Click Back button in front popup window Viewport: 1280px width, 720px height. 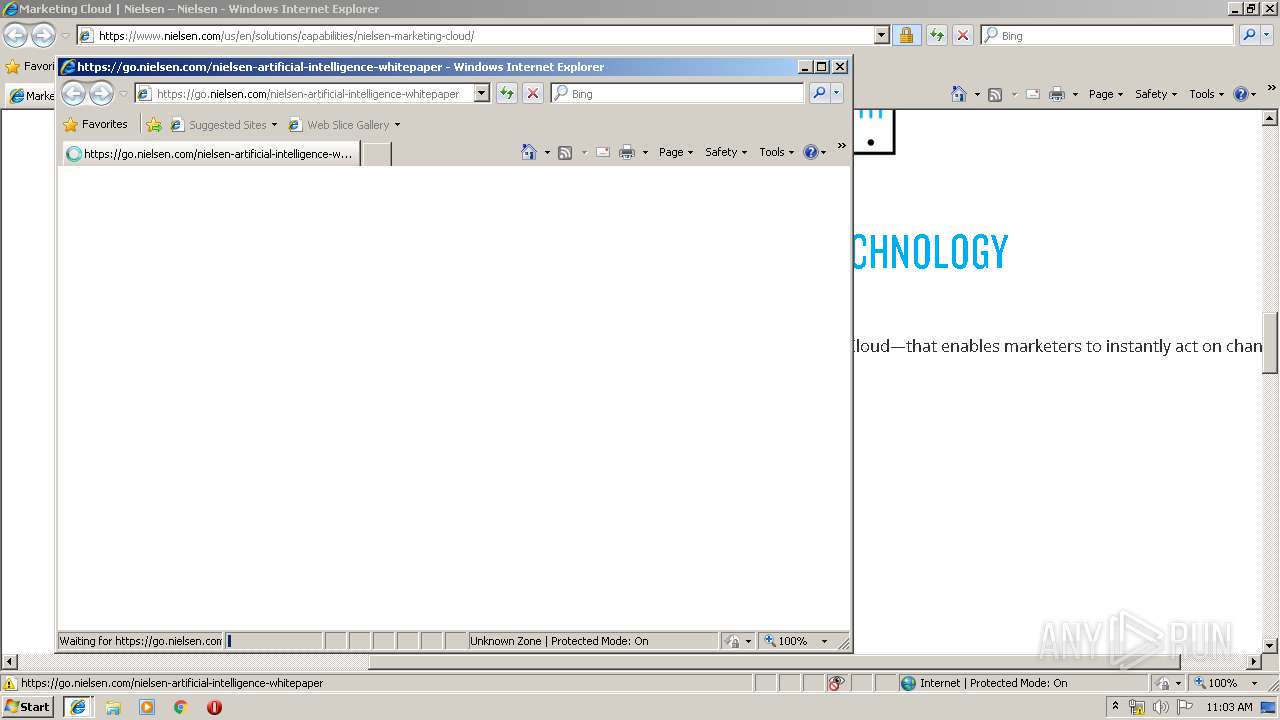(x=73, y=94)
